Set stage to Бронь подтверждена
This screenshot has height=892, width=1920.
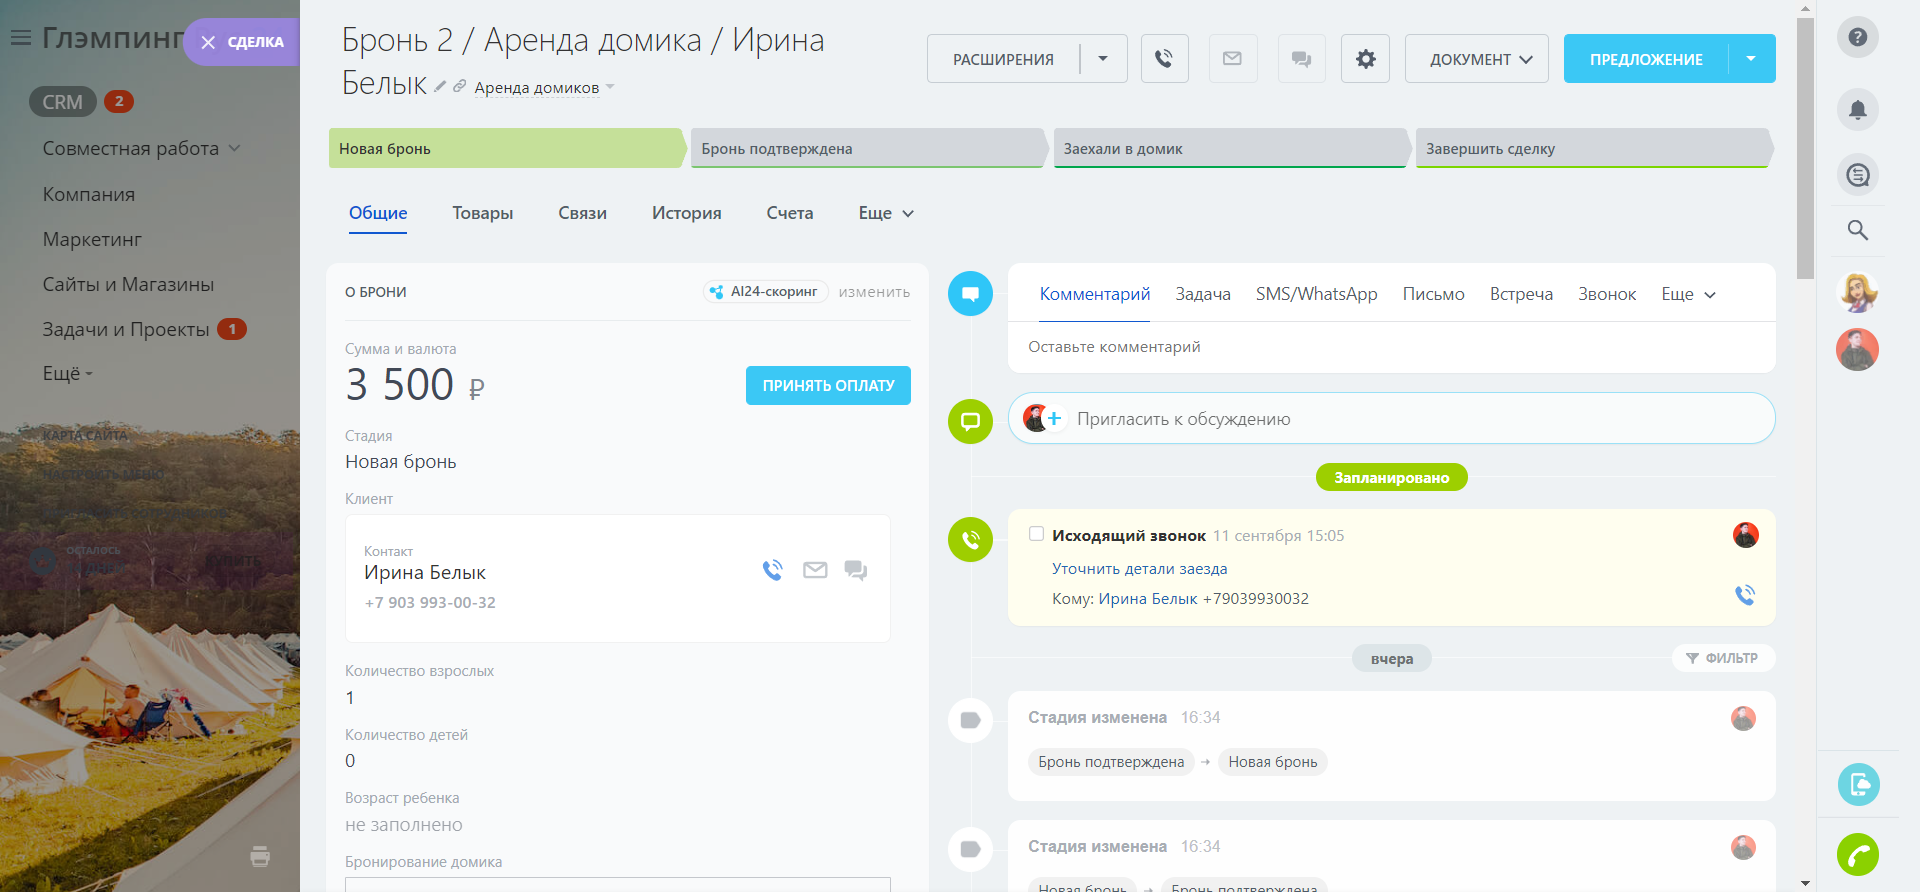tap(866, 148)
